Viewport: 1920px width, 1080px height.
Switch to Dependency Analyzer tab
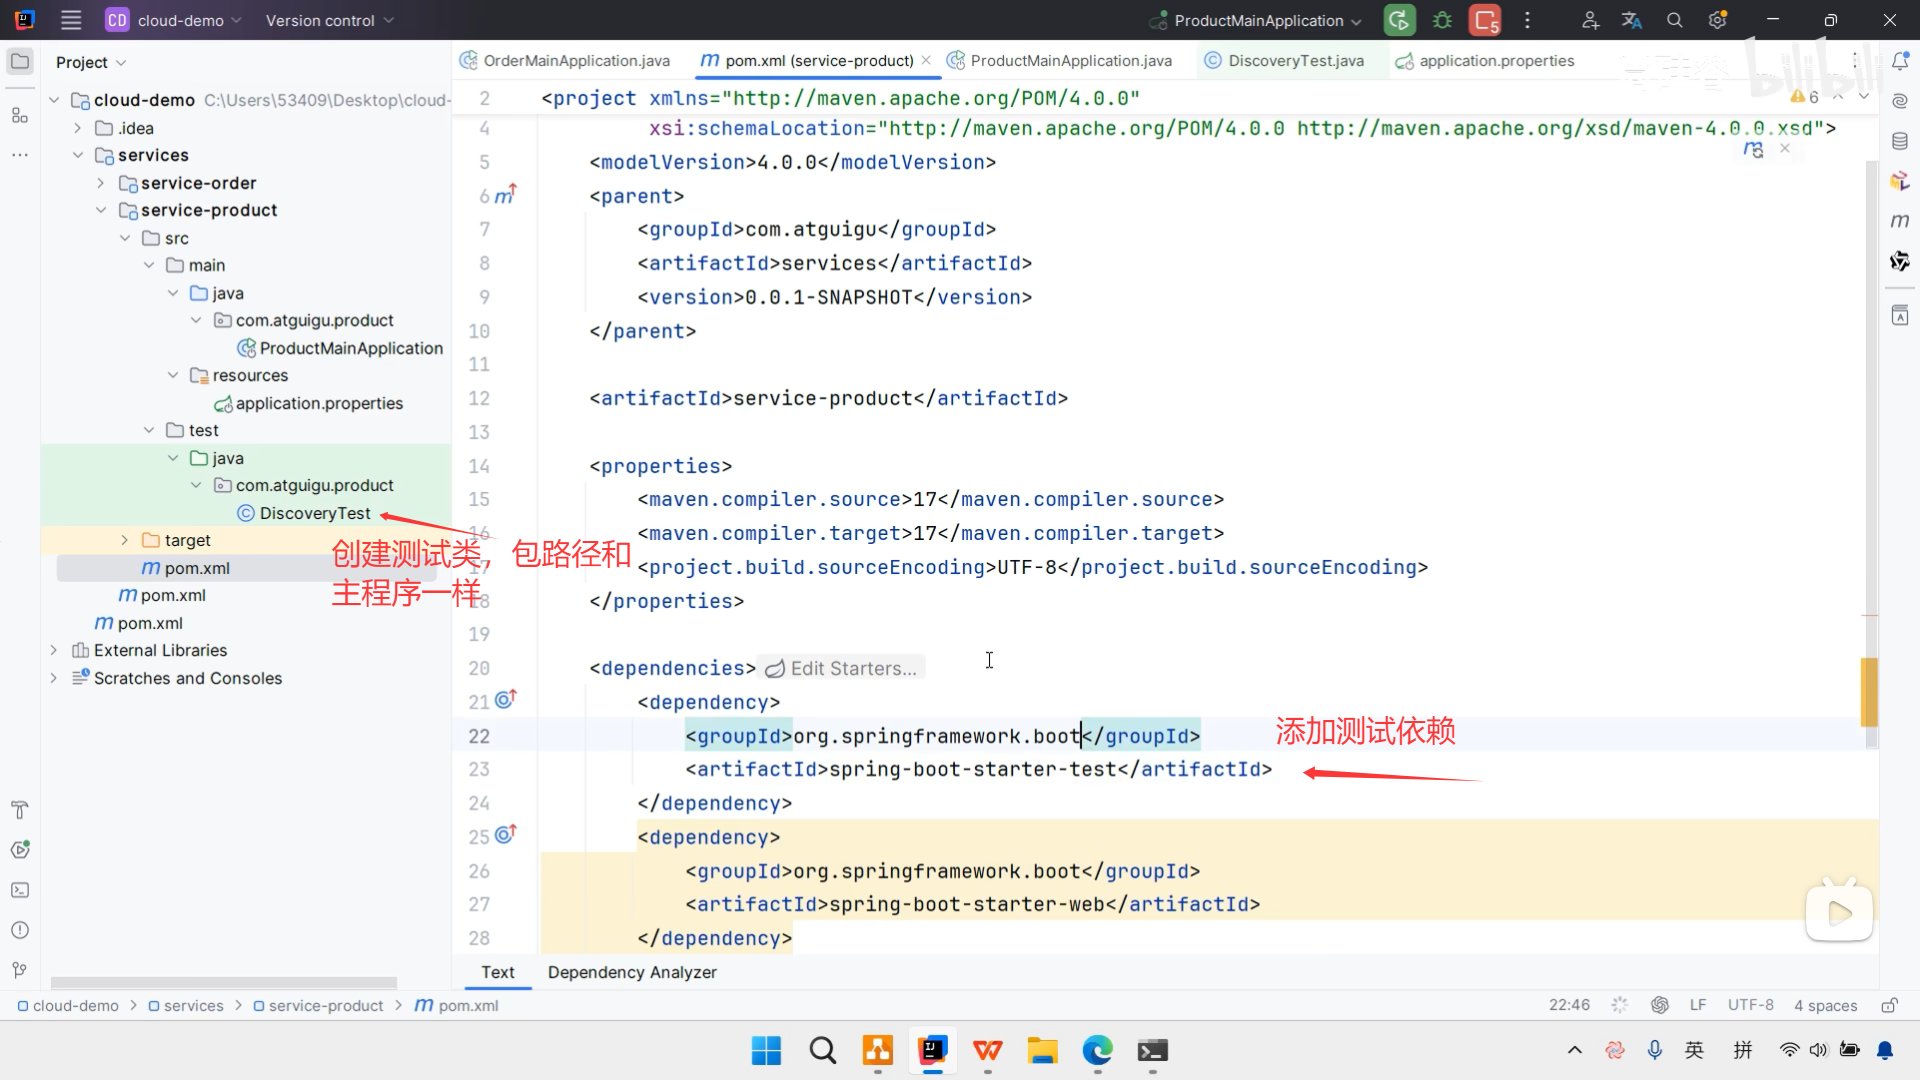[x=632, y=972]
